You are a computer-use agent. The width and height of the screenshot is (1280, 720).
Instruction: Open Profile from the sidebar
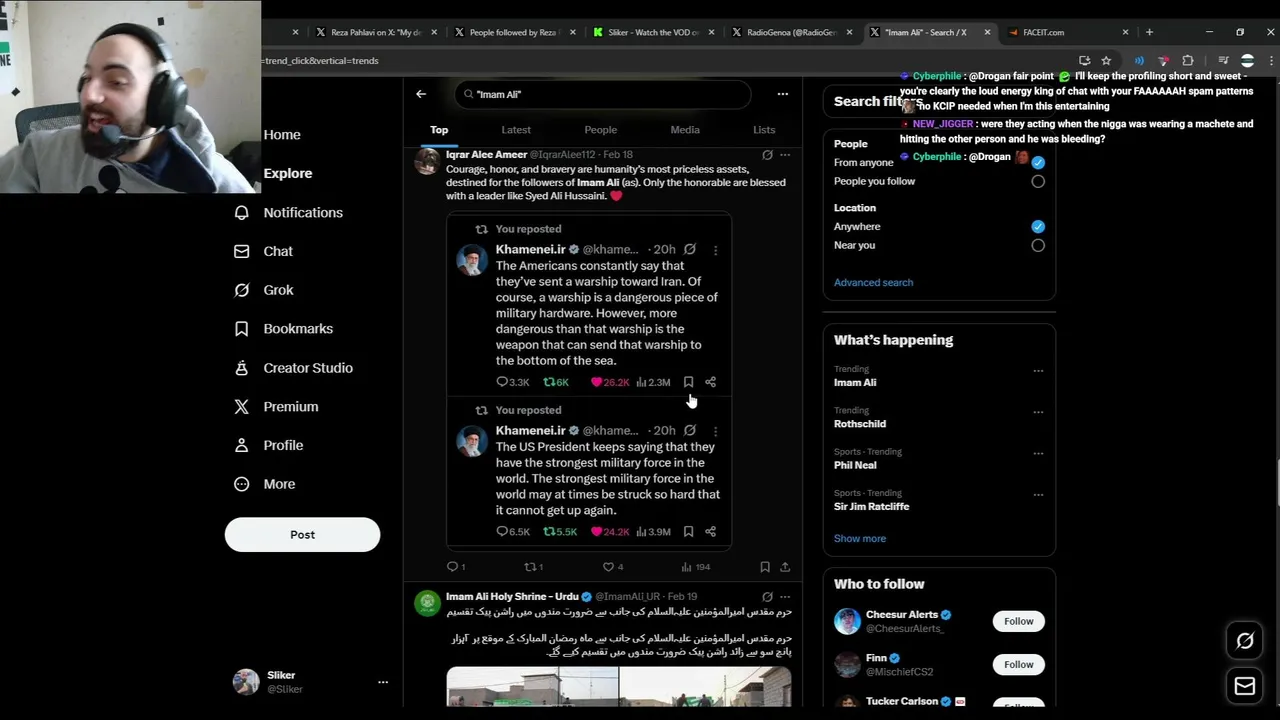coord(268,445)
